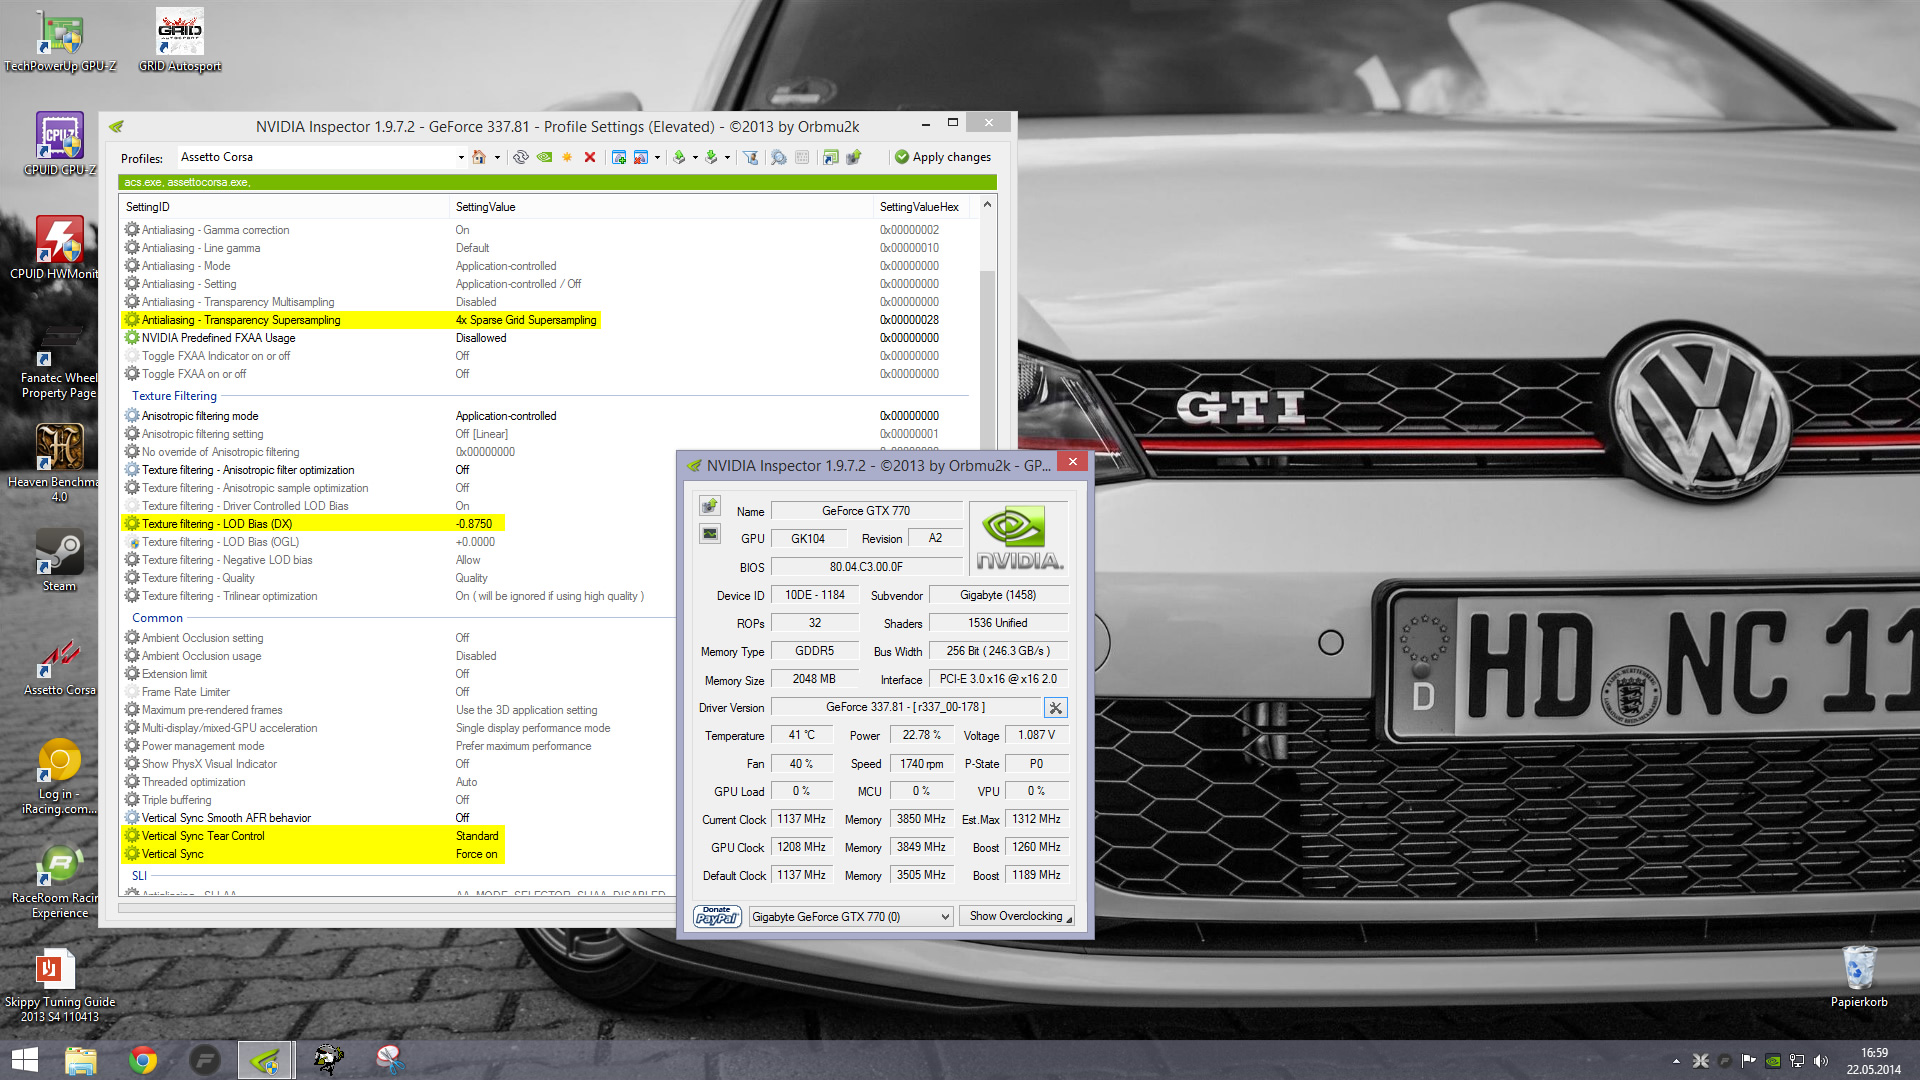
Task: Open driver profile settings wrench icon
Action: 1055,708
